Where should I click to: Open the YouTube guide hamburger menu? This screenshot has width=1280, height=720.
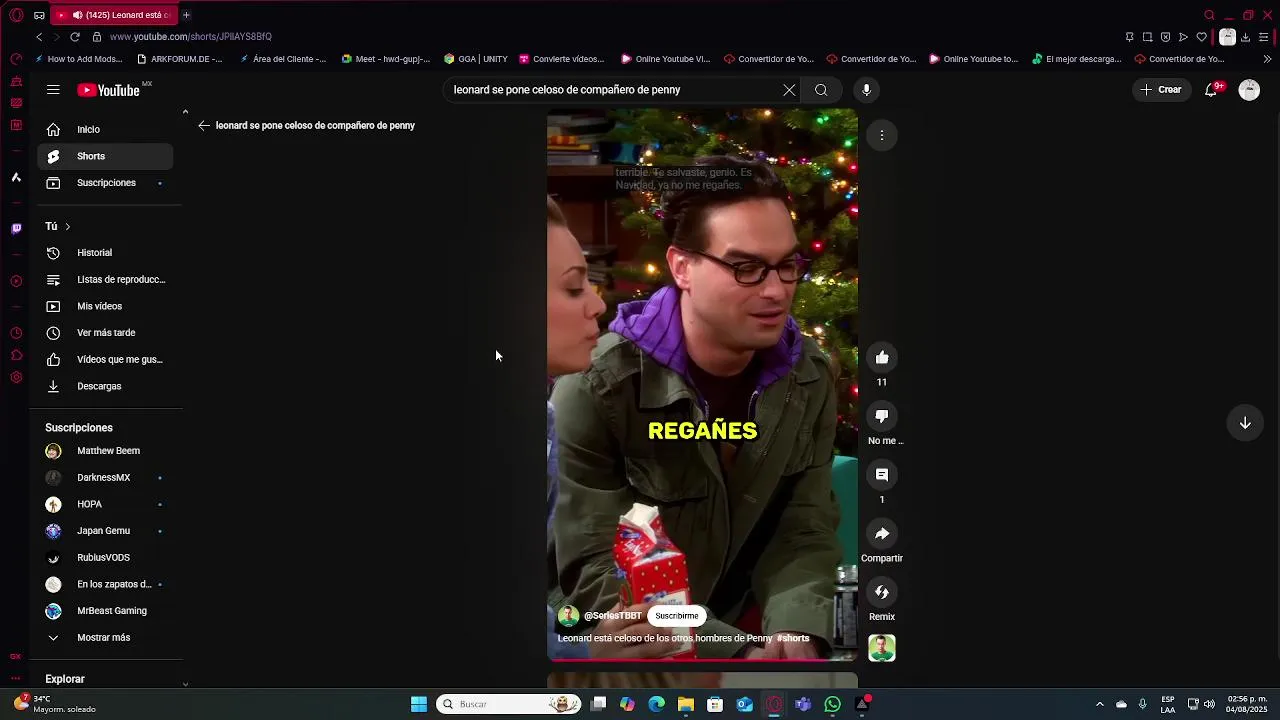click(53, 90)
